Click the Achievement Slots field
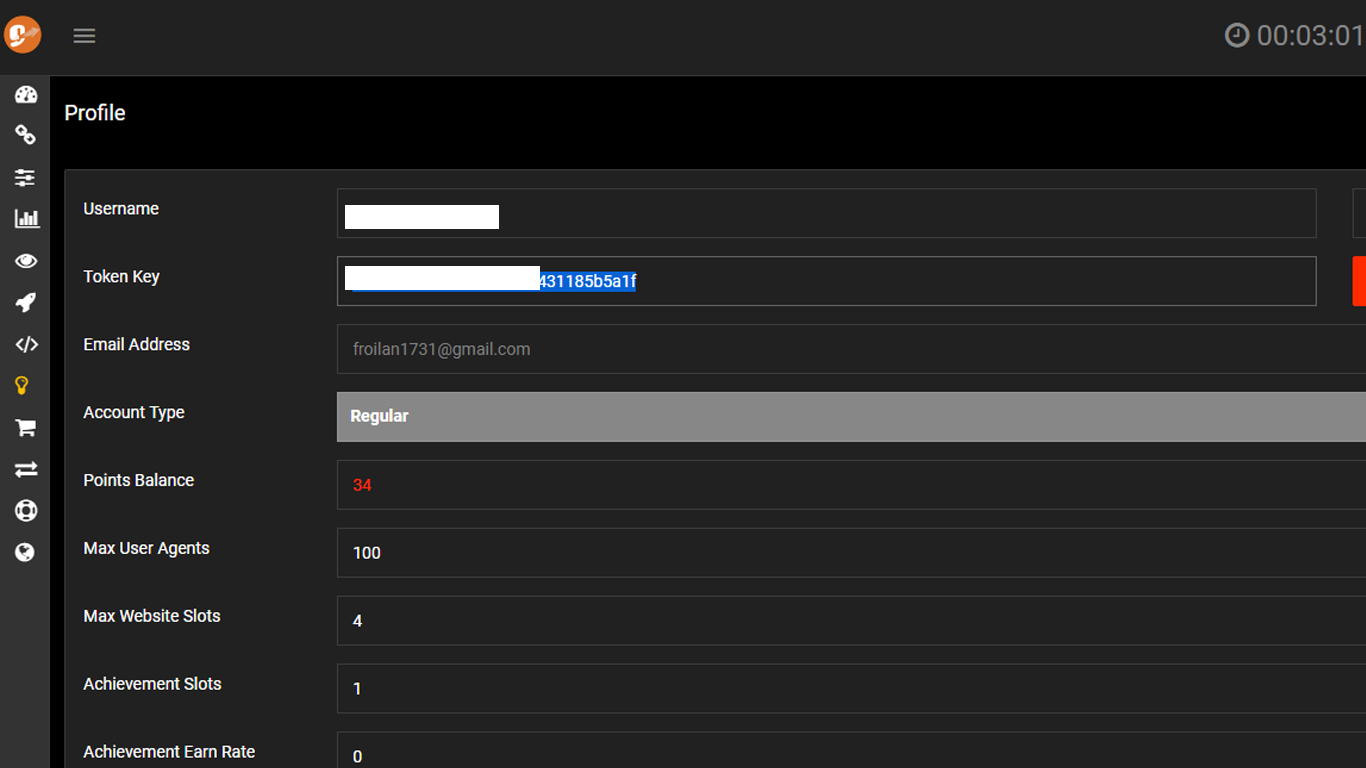 [x=851, y=689]
